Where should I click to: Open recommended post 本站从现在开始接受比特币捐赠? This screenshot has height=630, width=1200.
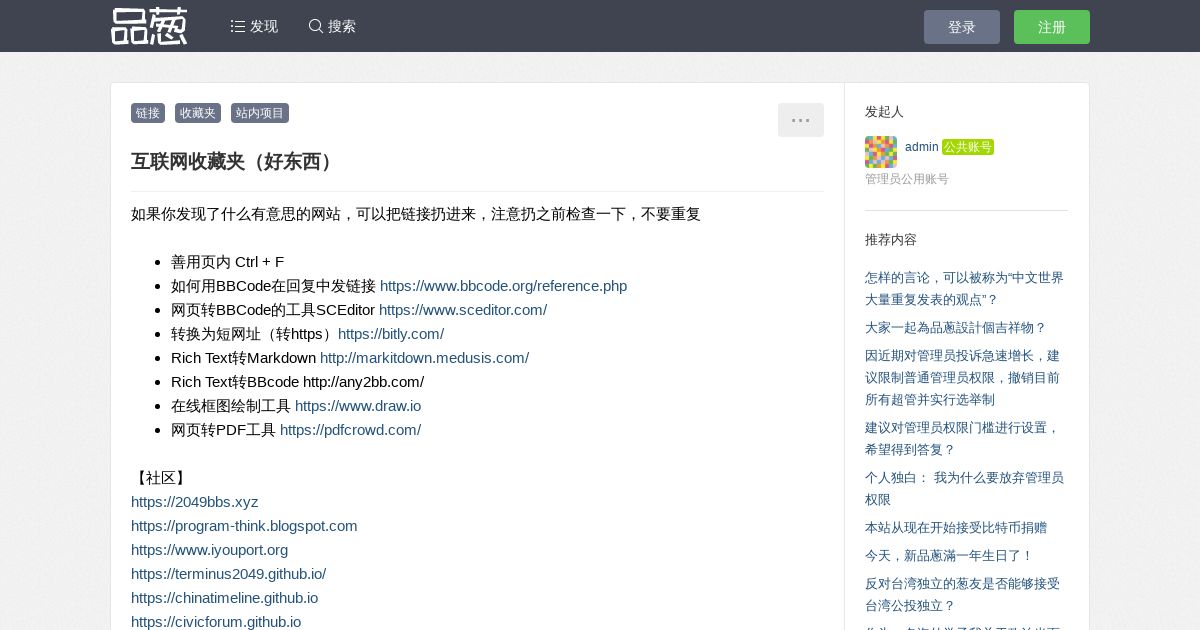(956, 527)
